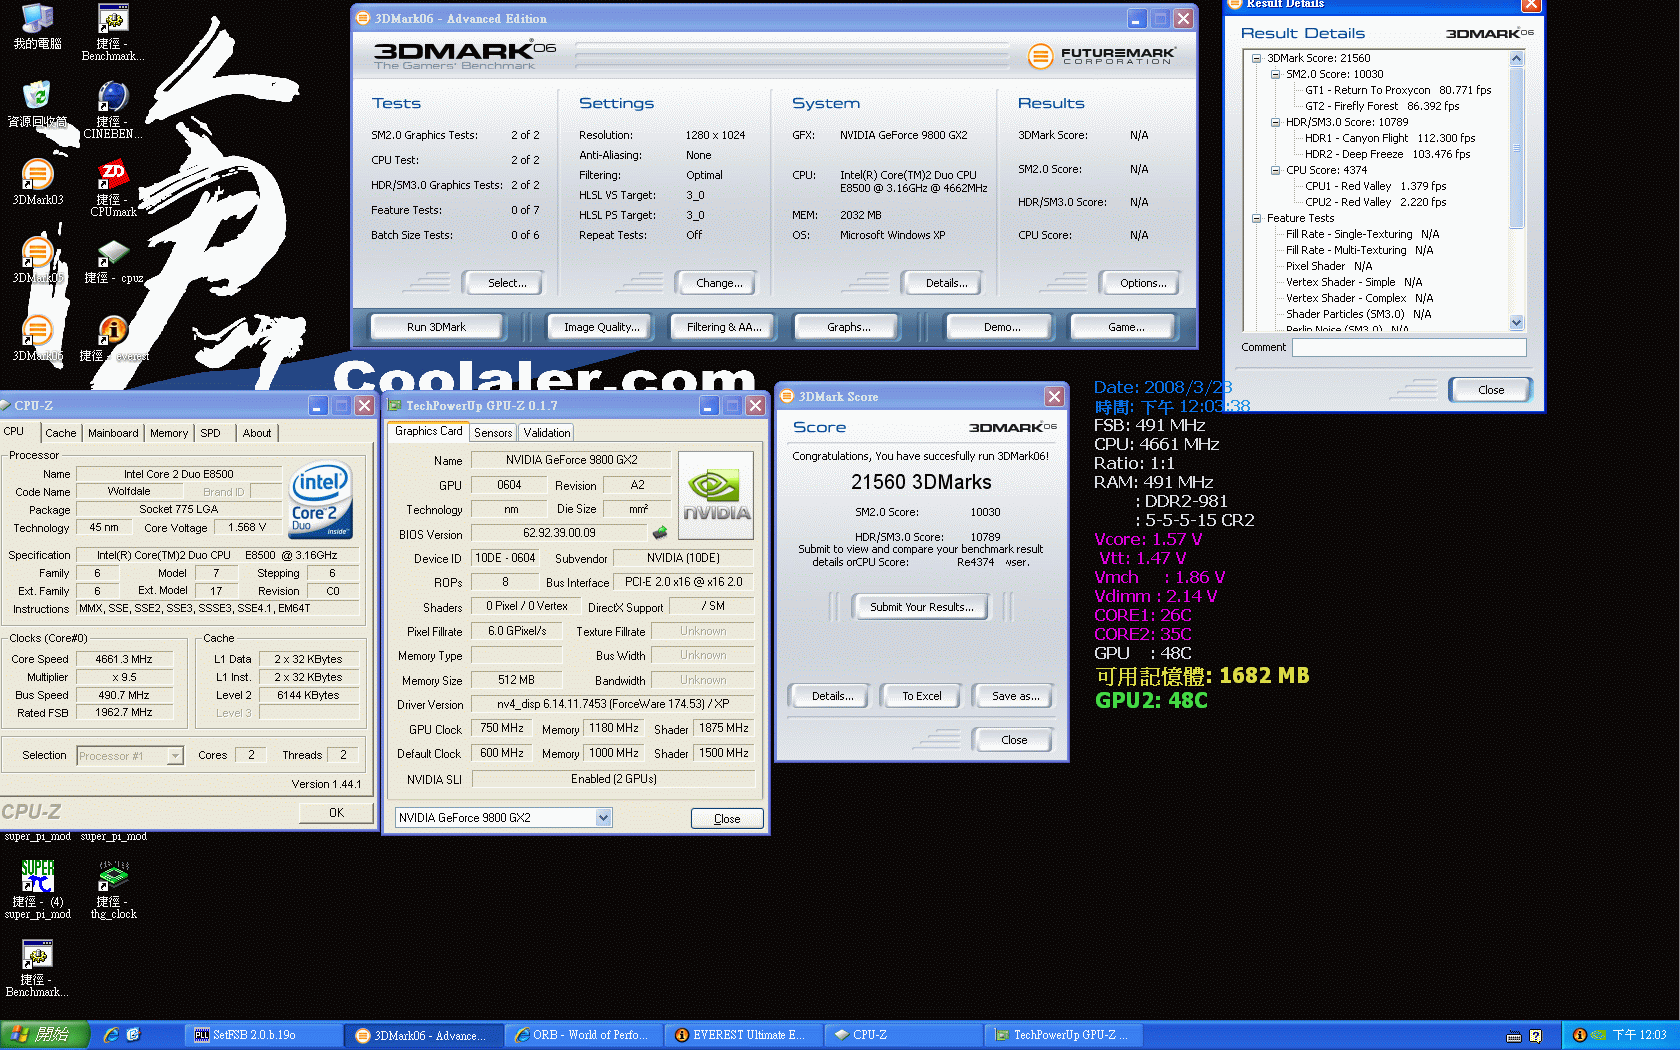1680x1050 pixels.
Task: Collapse the Feature Tests node
Action: 1256,218
